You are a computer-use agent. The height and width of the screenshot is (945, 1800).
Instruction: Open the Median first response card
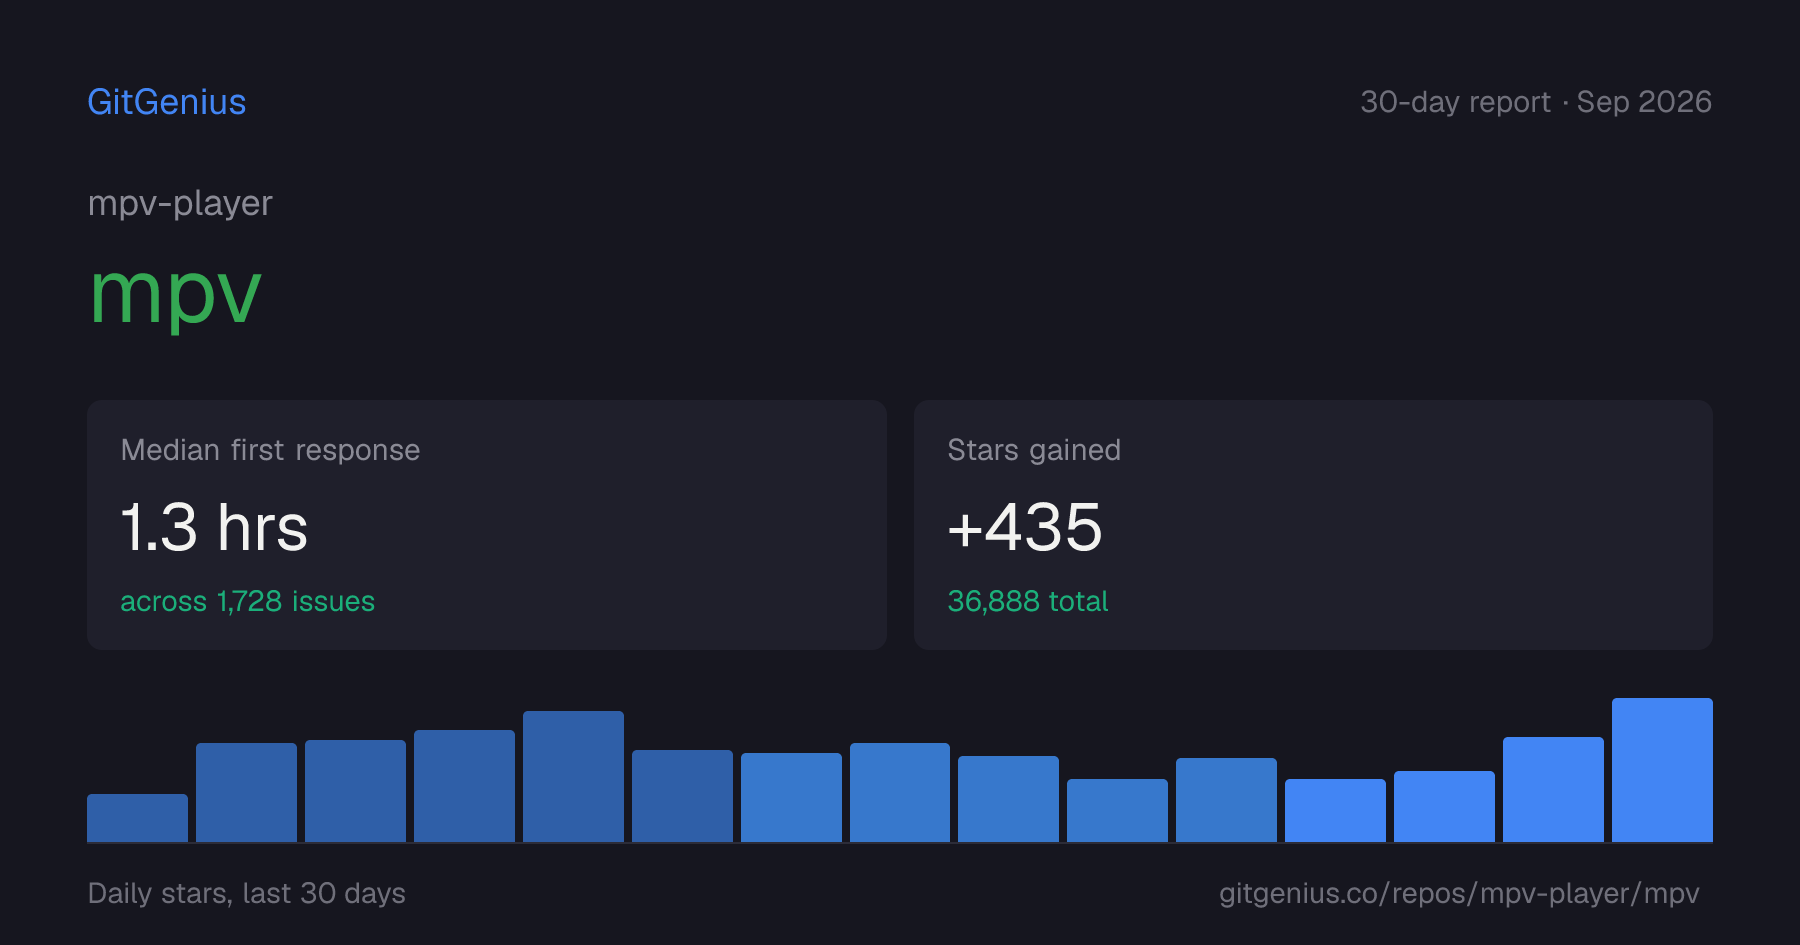pos(487,525)
